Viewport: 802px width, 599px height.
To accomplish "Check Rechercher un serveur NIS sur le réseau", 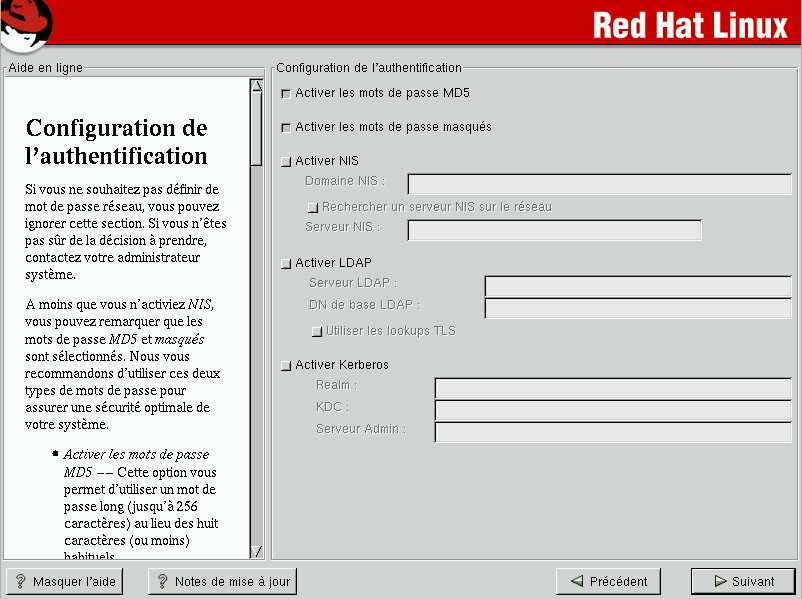I will [x=313, y=207].
